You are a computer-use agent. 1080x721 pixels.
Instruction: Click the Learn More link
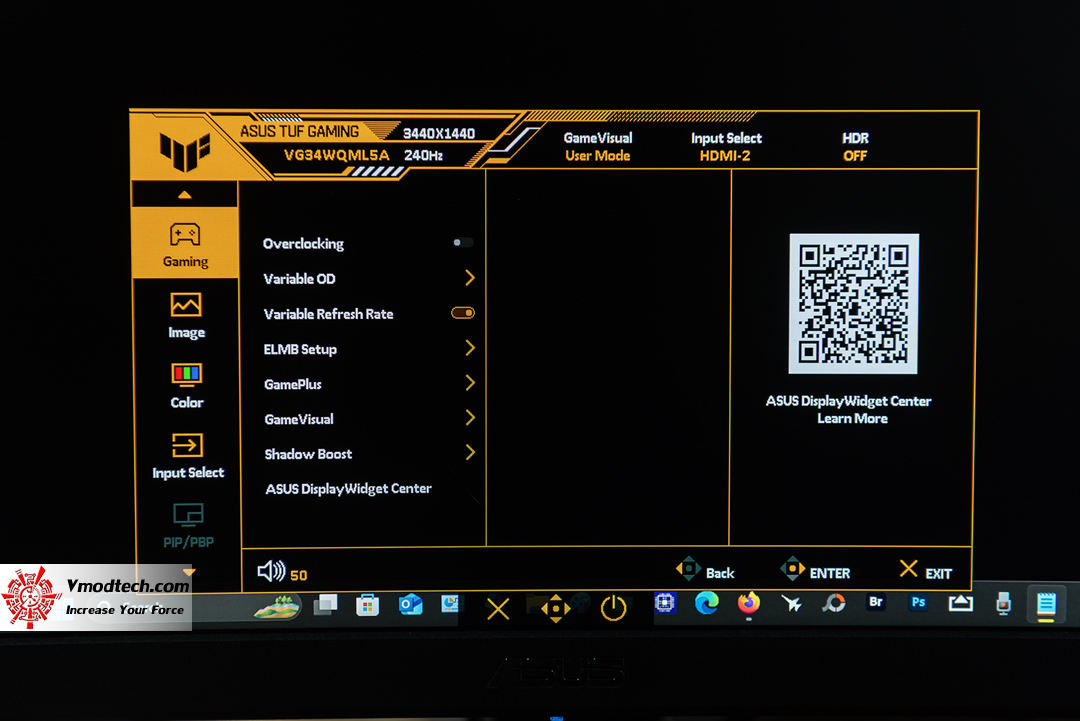pyautogui.click(x=852, y=419)
